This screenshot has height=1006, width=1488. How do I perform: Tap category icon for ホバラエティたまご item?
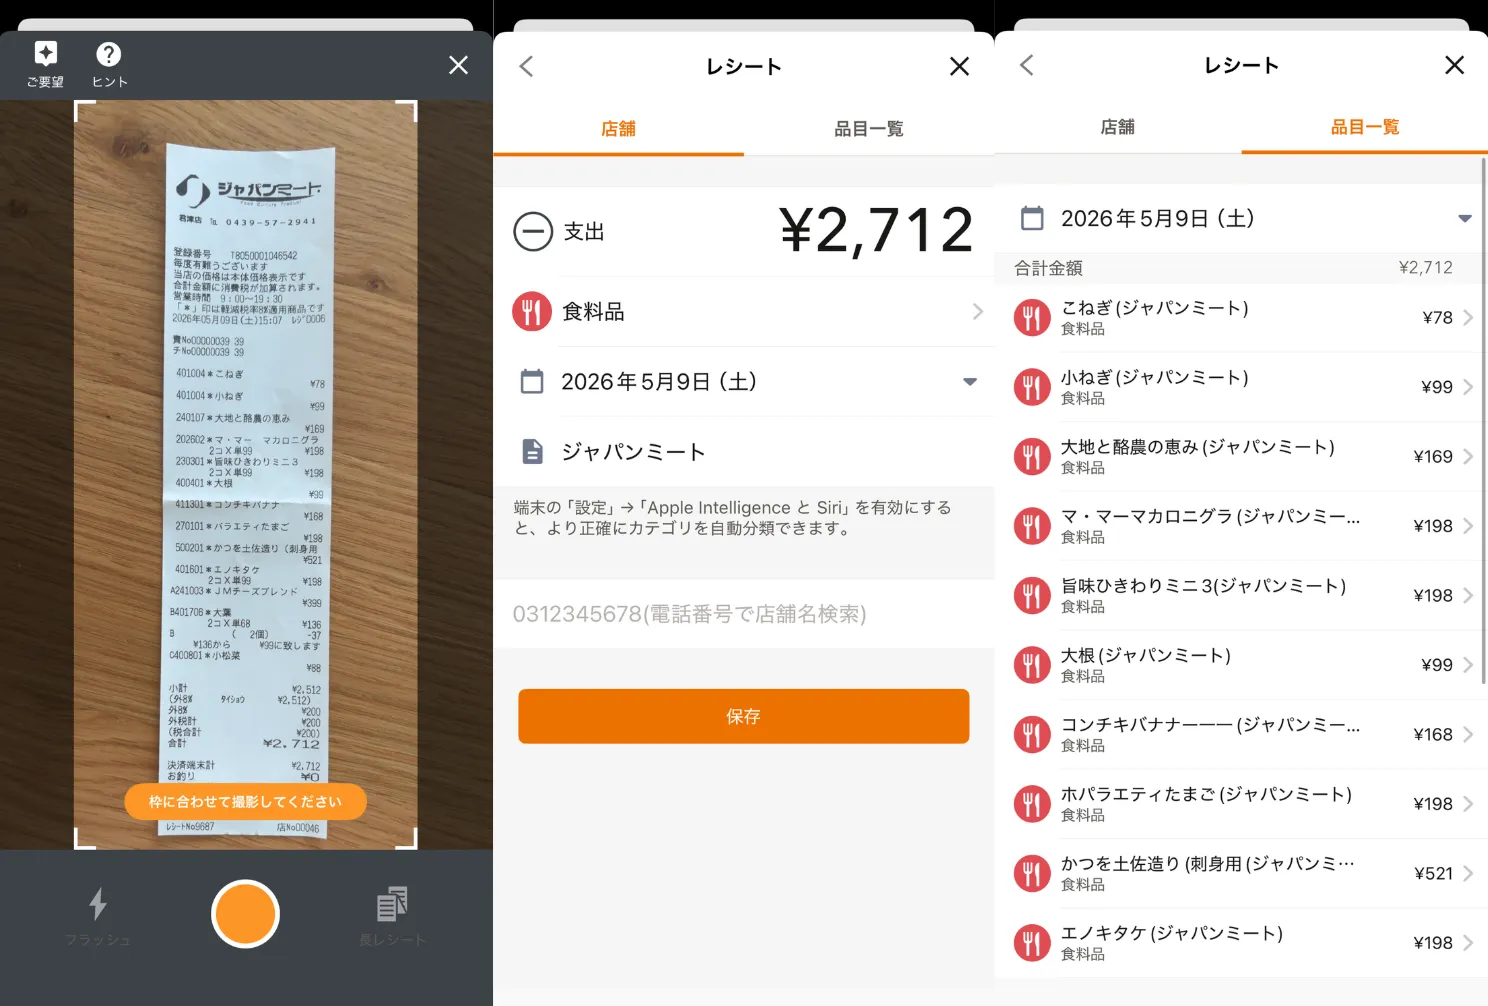click(x=1032, y=804)
